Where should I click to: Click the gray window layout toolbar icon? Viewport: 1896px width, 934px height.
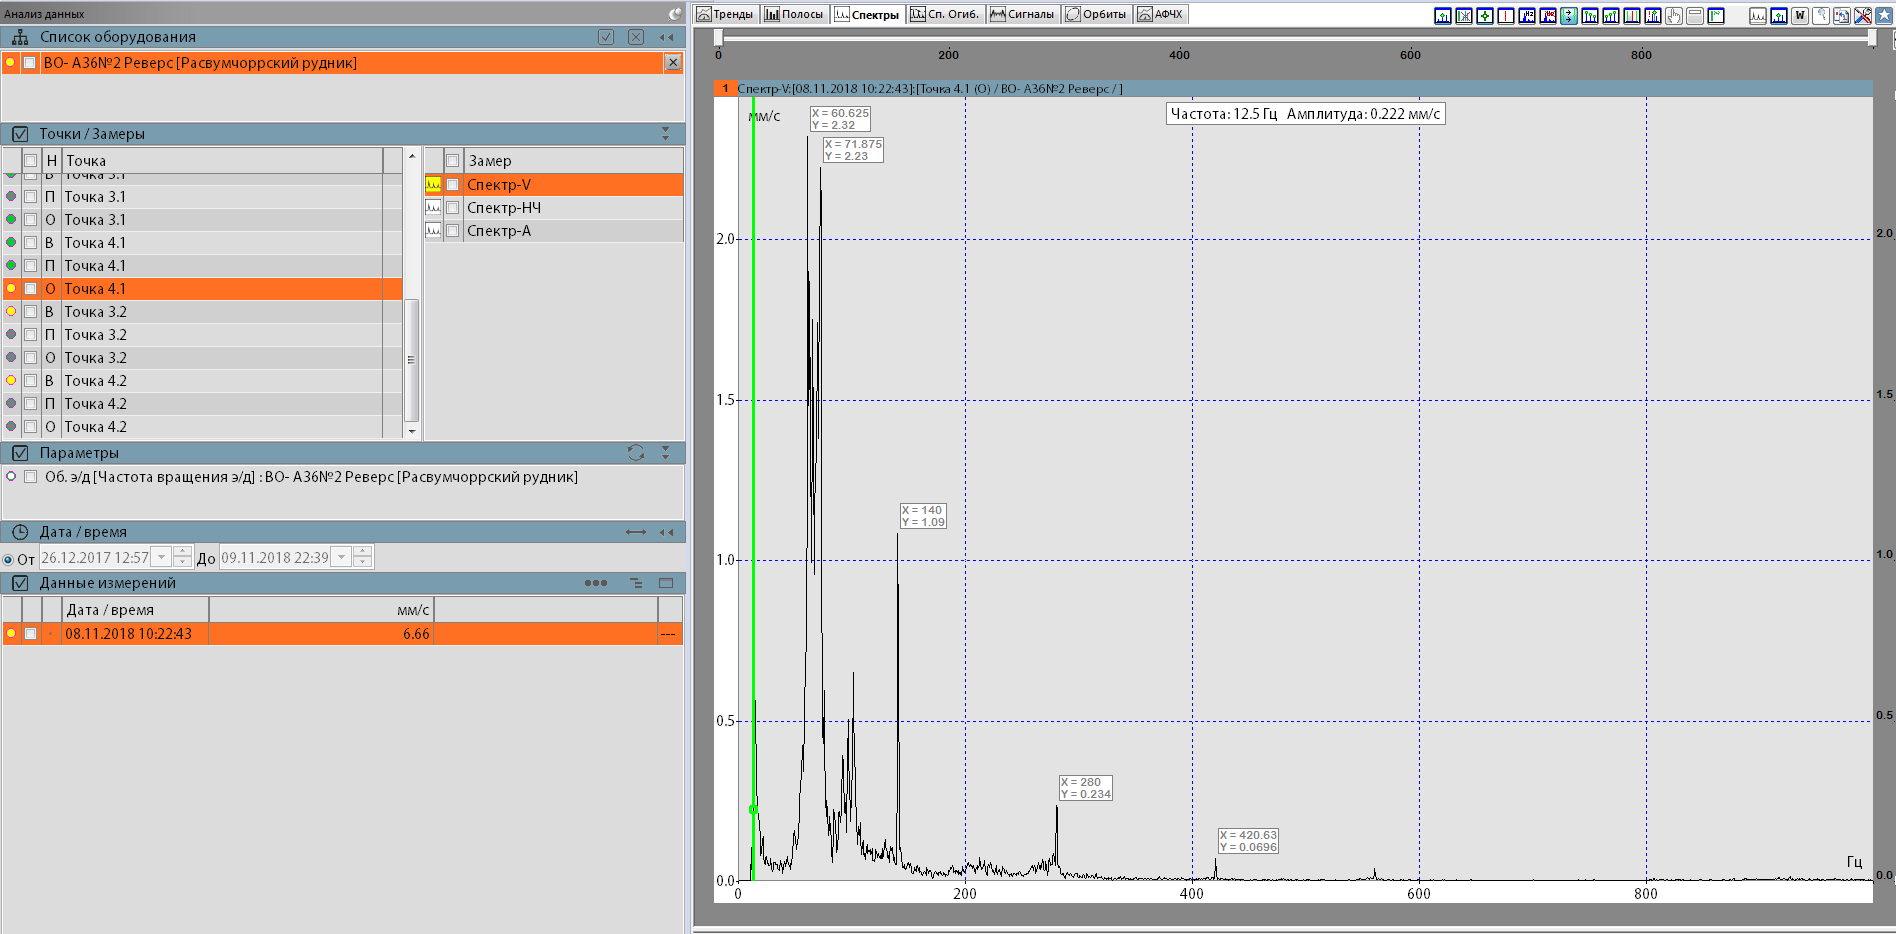[x=1695, y=16]
